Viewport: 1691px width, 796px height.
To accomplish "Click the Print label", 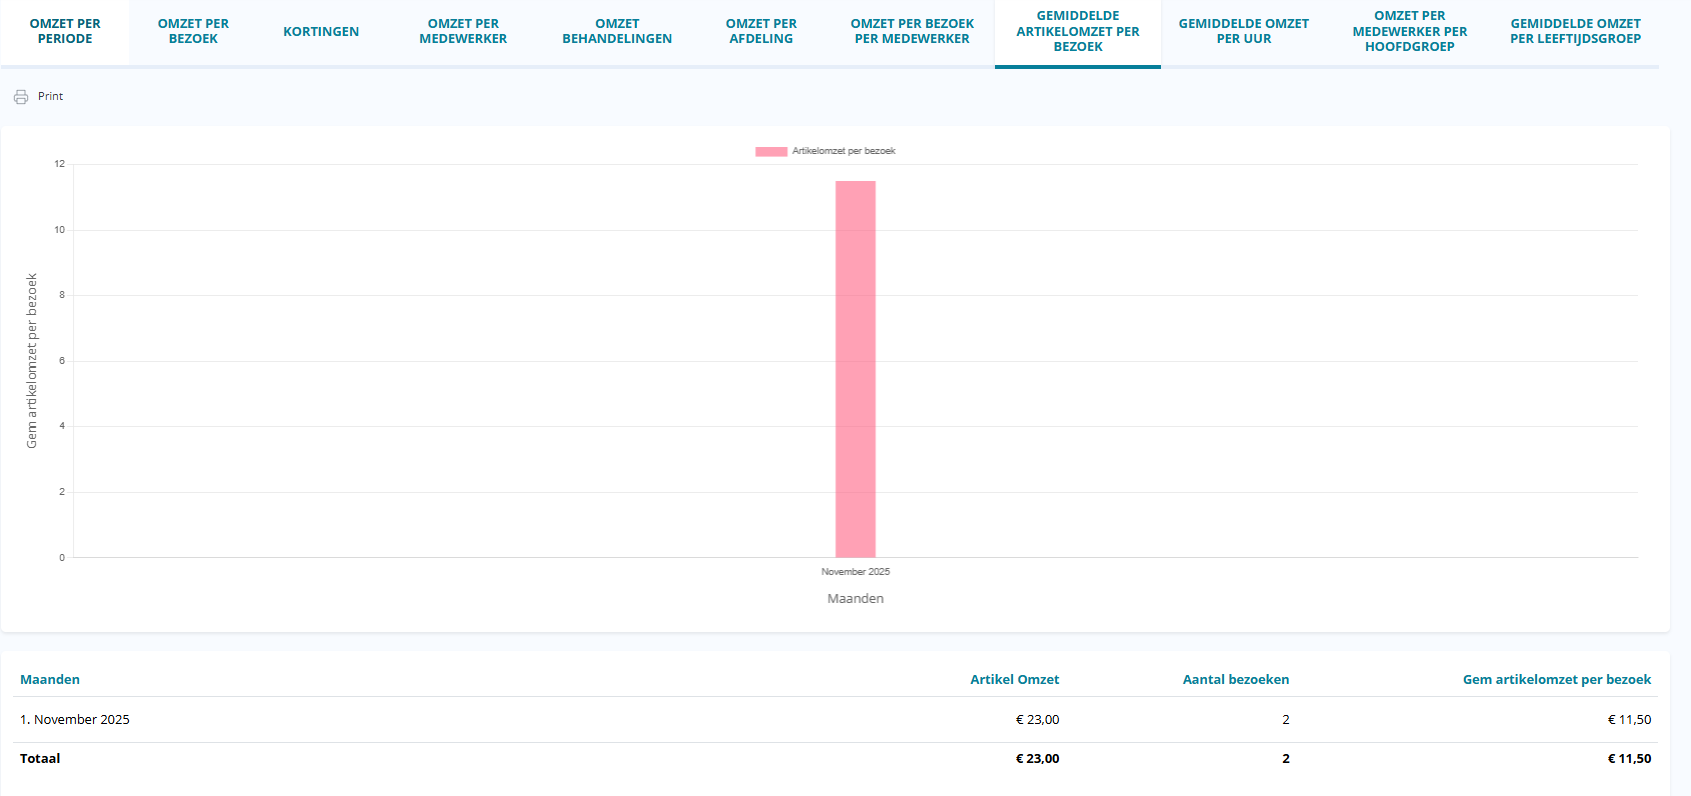I will click(50, 97).
